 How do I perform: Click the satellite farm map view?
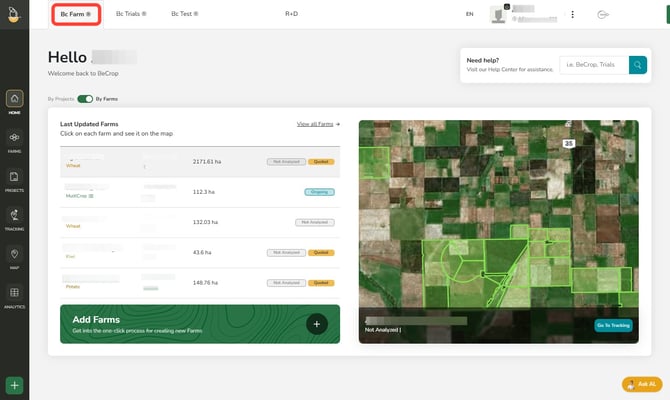[x=499, y=232]
